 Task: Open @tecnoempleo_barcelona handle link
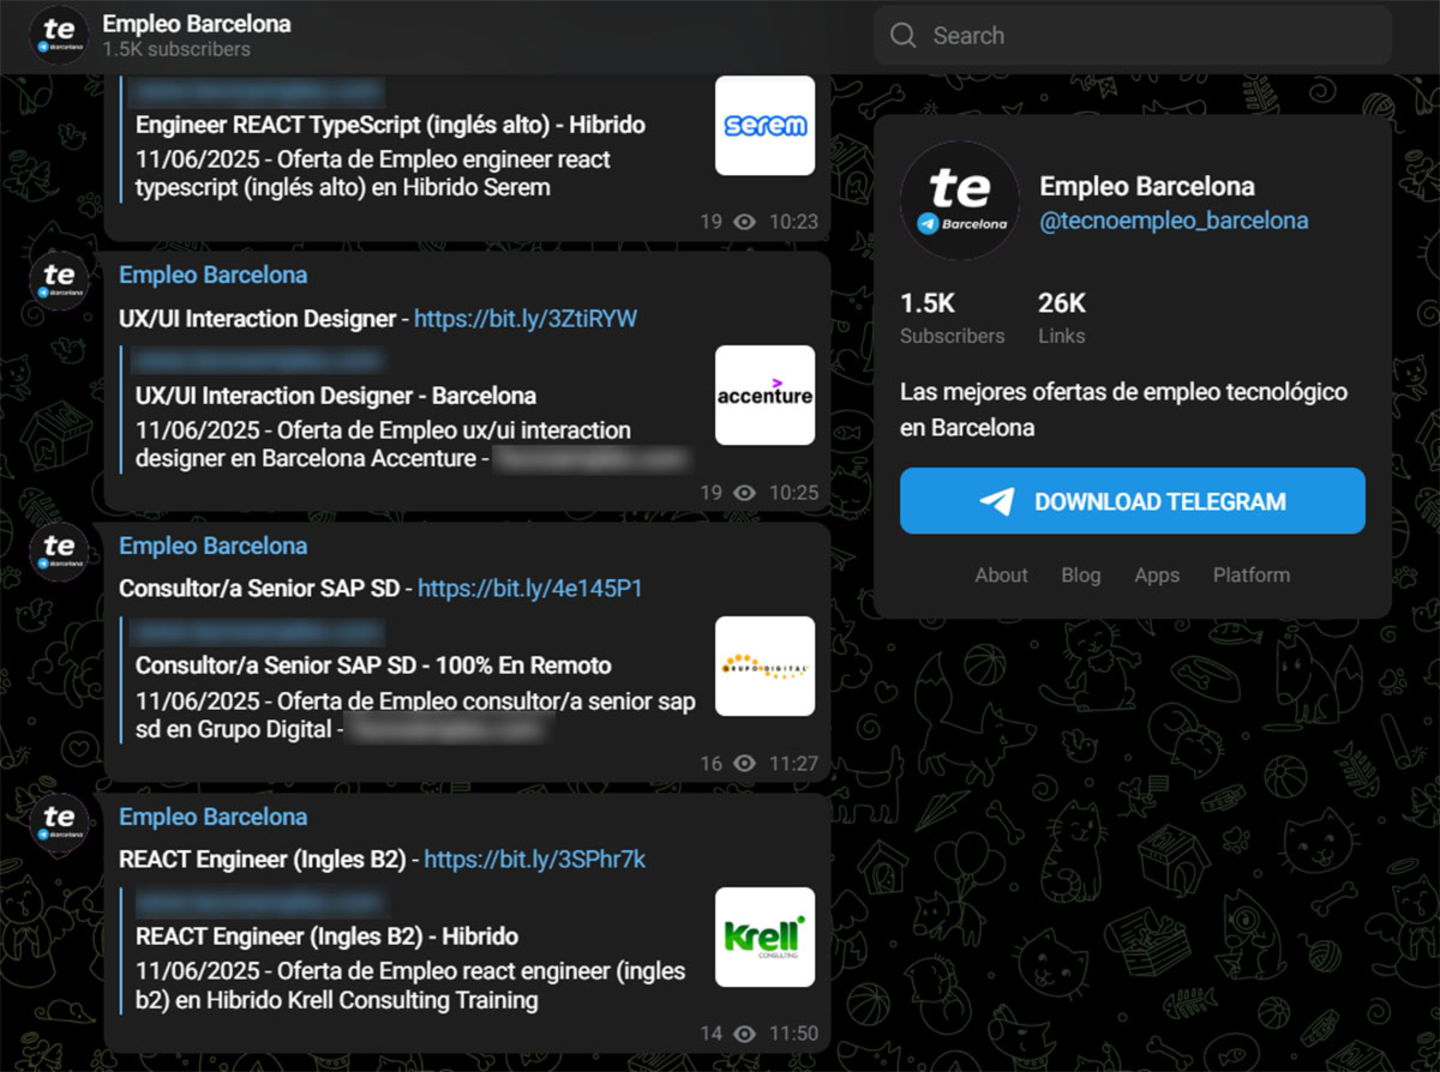coord(1174,221)
